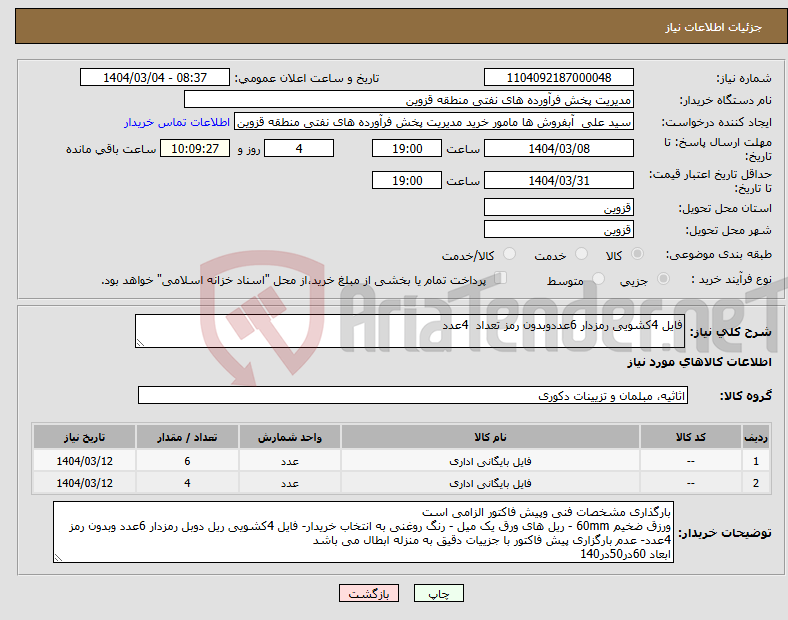Click need date 1404/03/12 in row 1
The height and width of the screenshot is (620, 788).
click(x=84, y=461)
